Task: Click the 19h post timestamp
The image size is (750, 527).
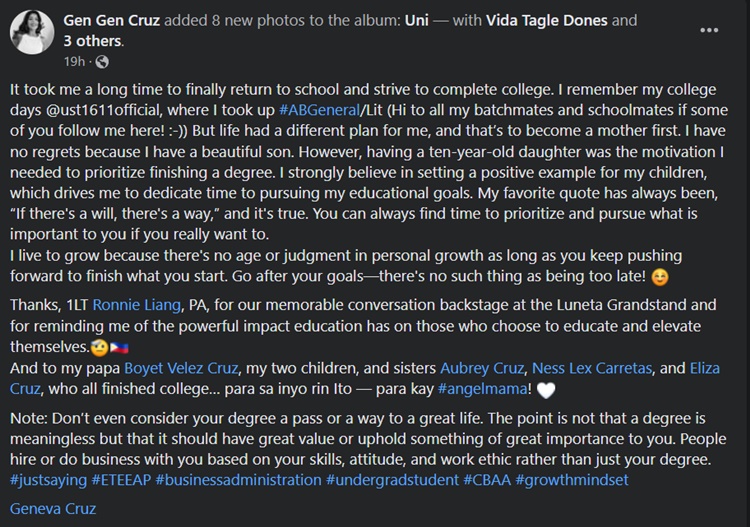Action: pos(74,62)
